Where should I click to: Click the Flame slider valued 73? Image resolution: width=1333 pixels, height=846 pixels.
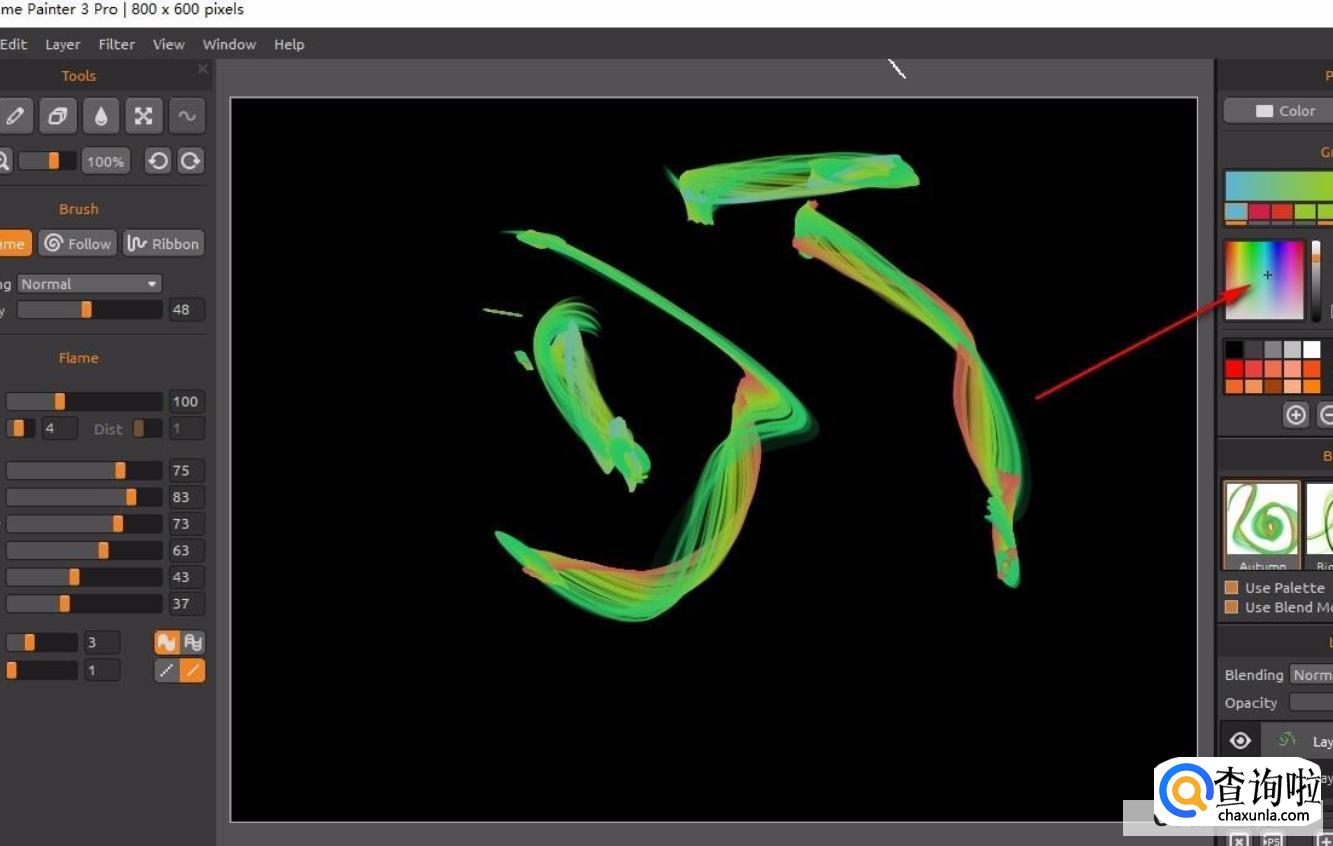(x=84, y=523)
